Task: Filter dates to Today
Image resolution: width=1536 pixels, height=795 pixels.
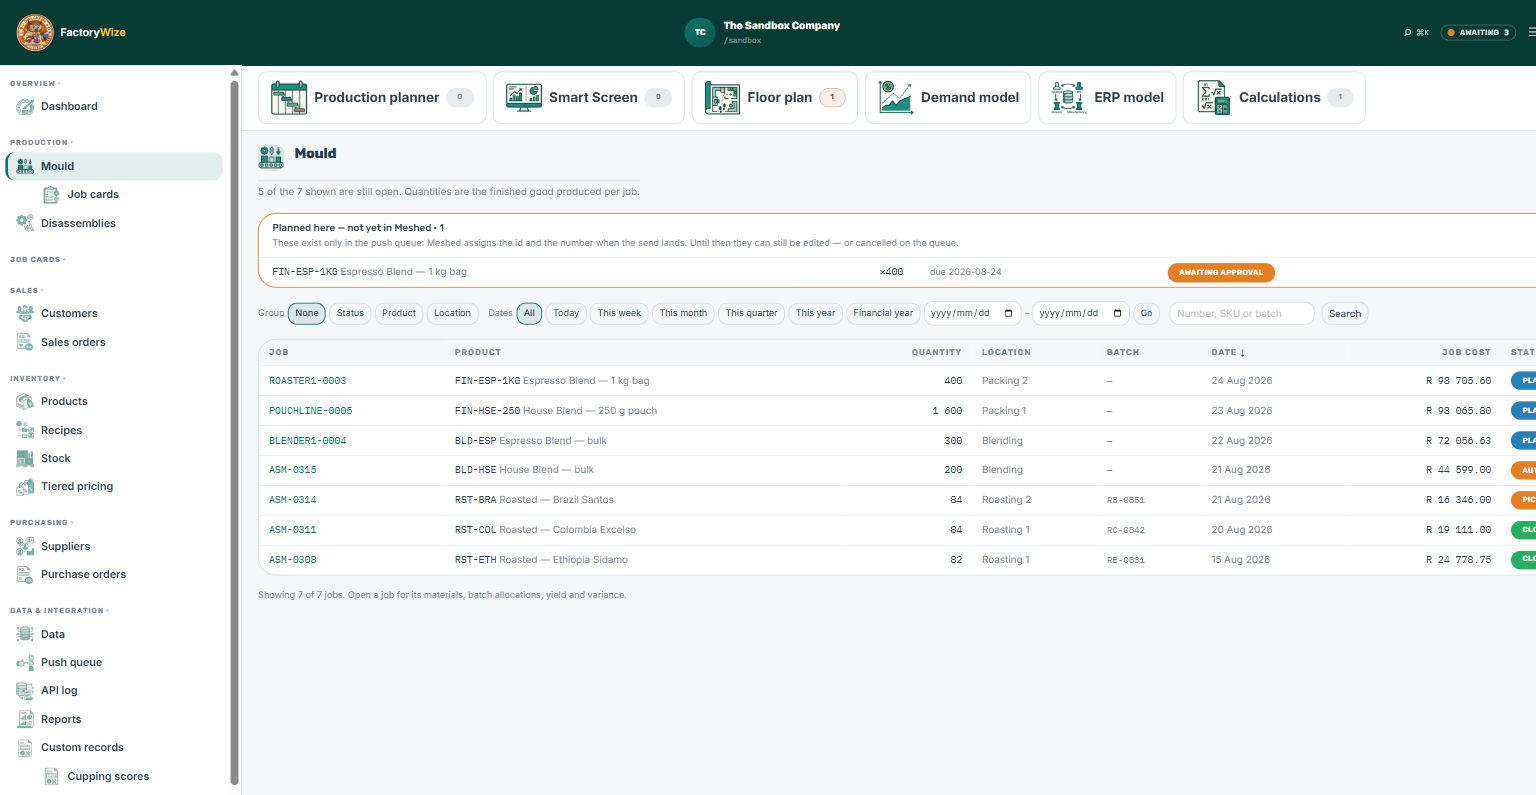Action: coord(566,313)
